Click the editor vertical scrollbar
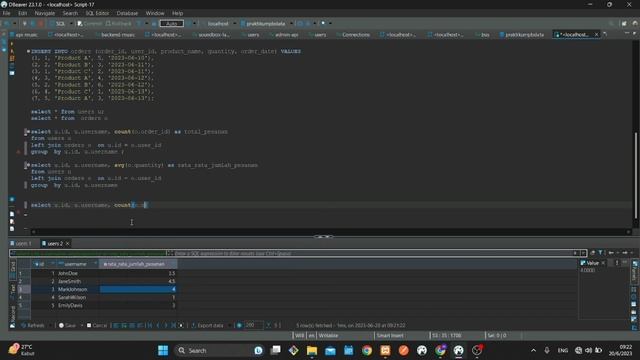This screenshot has width=640, height=360. click(635, 176)
